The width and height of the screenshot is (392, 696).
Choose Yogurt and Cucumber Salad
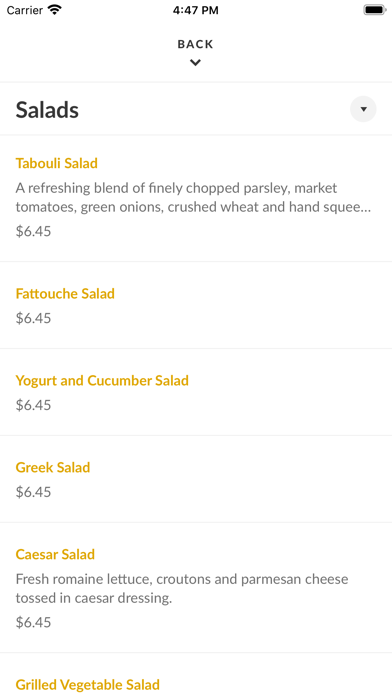point(102,380)
